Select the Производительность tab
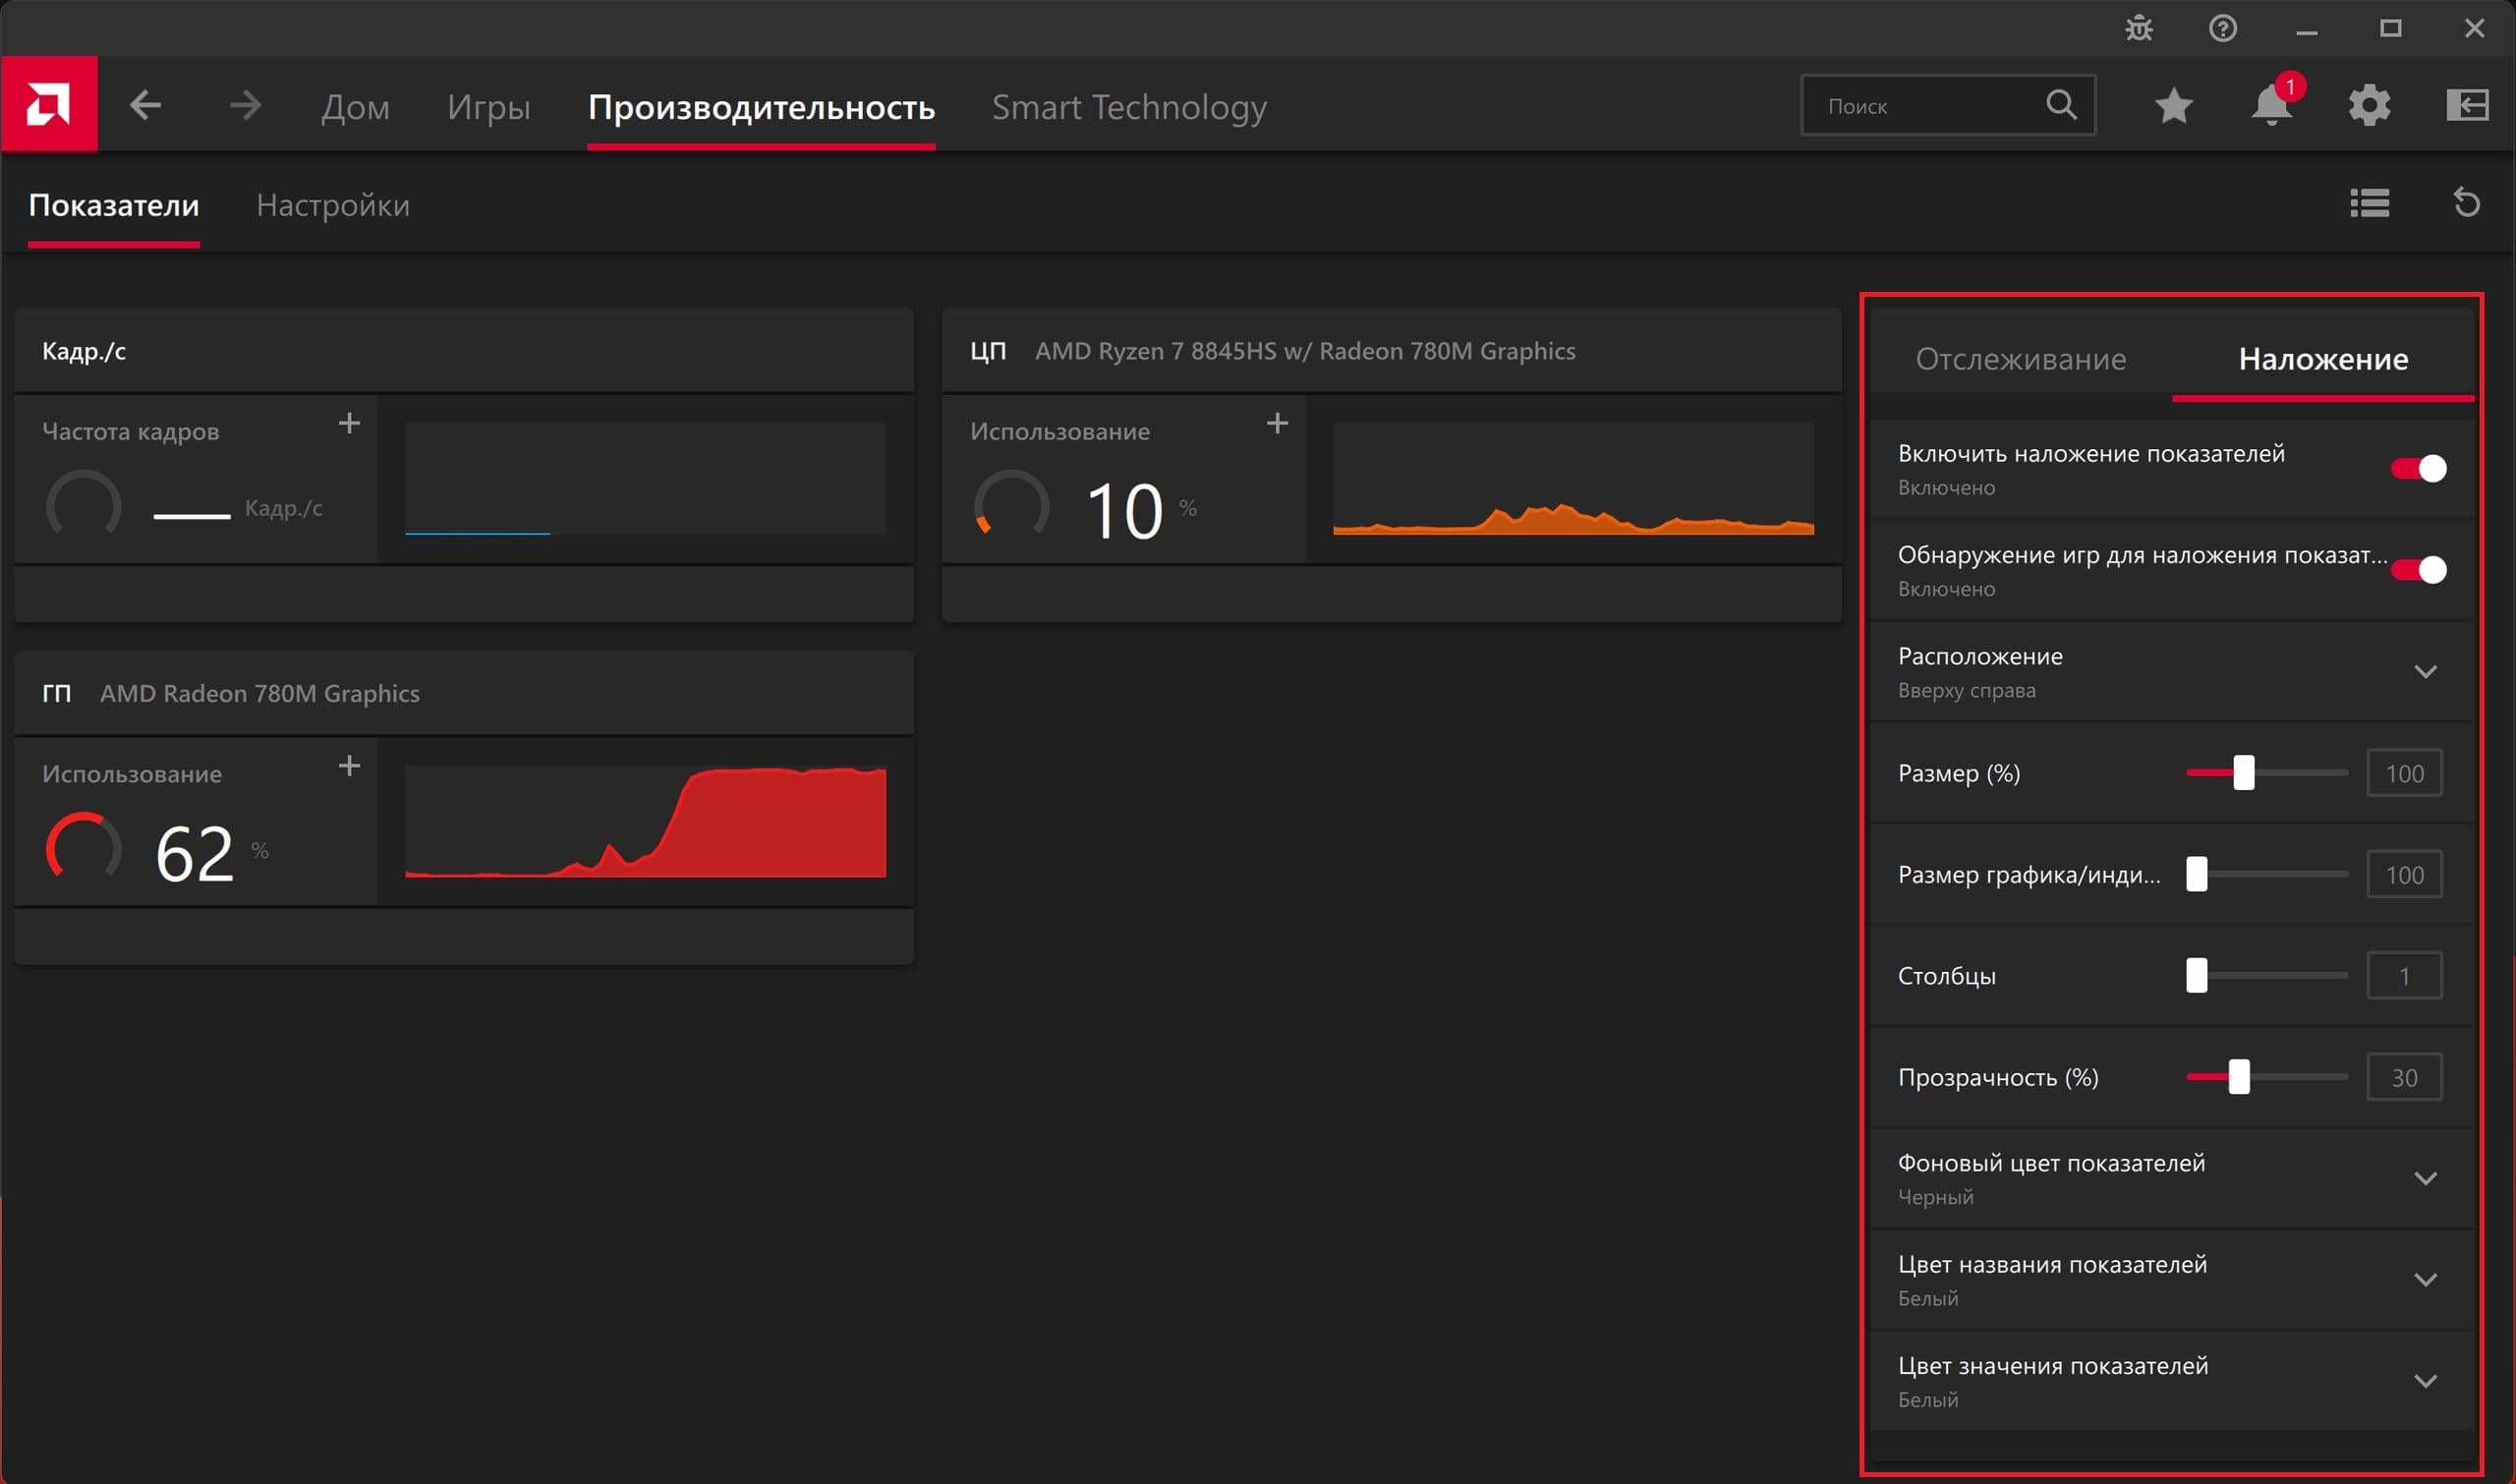 point(761,107)
